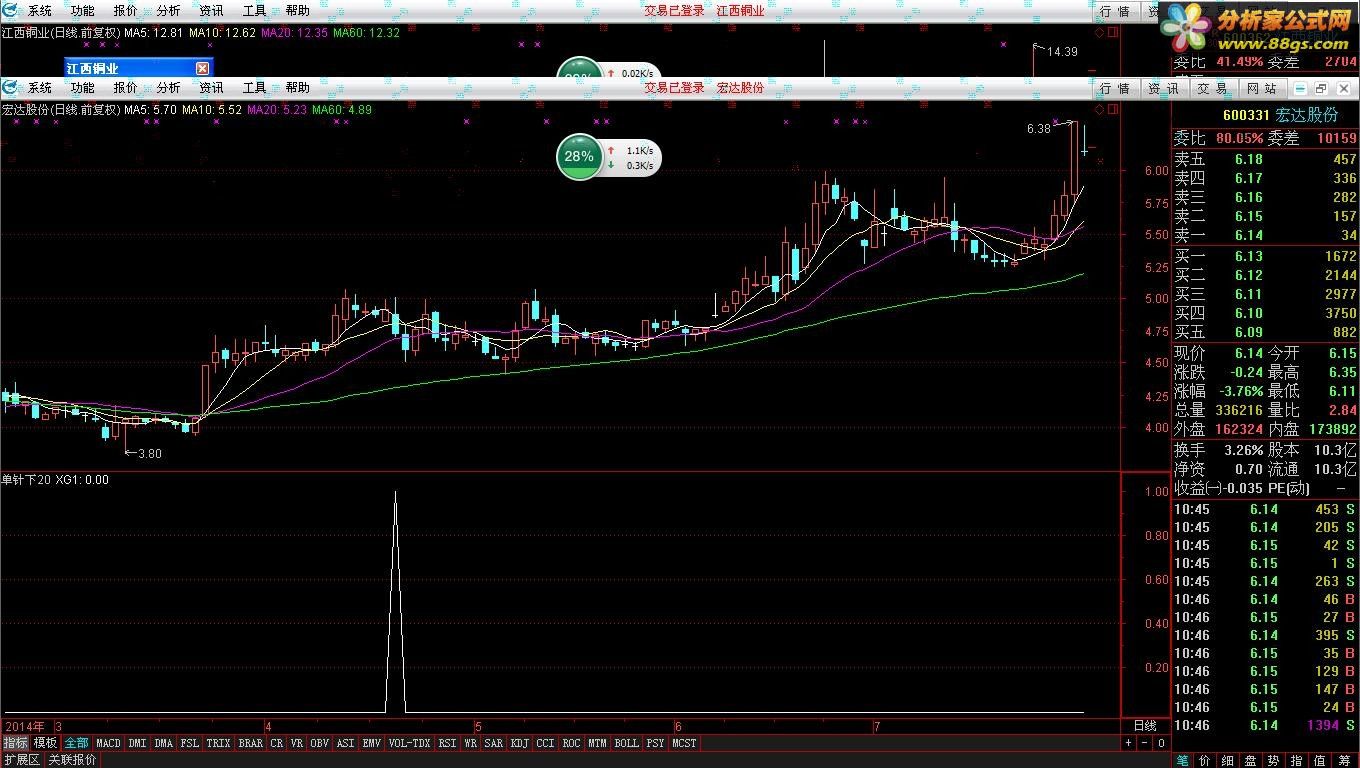Close the 江西铜业 floating tab with red X
1360x768 pixels.
202,68
